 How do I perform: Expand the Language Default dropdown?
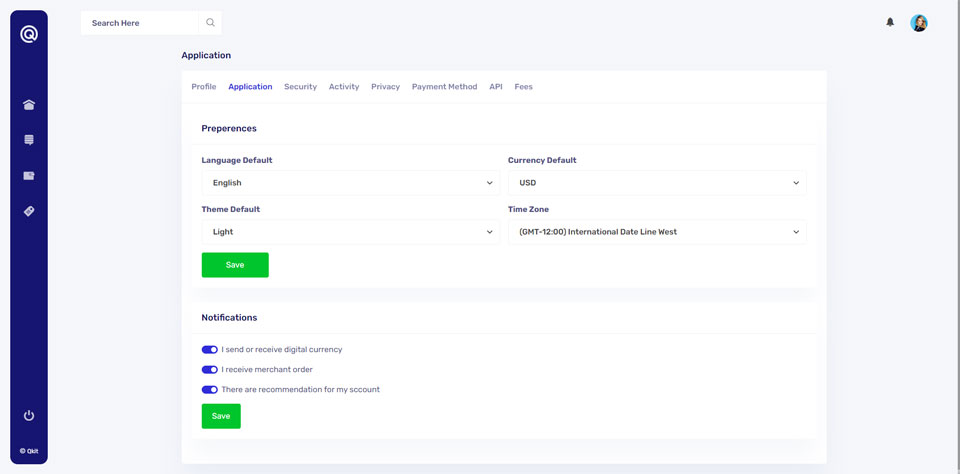(350, 183)
